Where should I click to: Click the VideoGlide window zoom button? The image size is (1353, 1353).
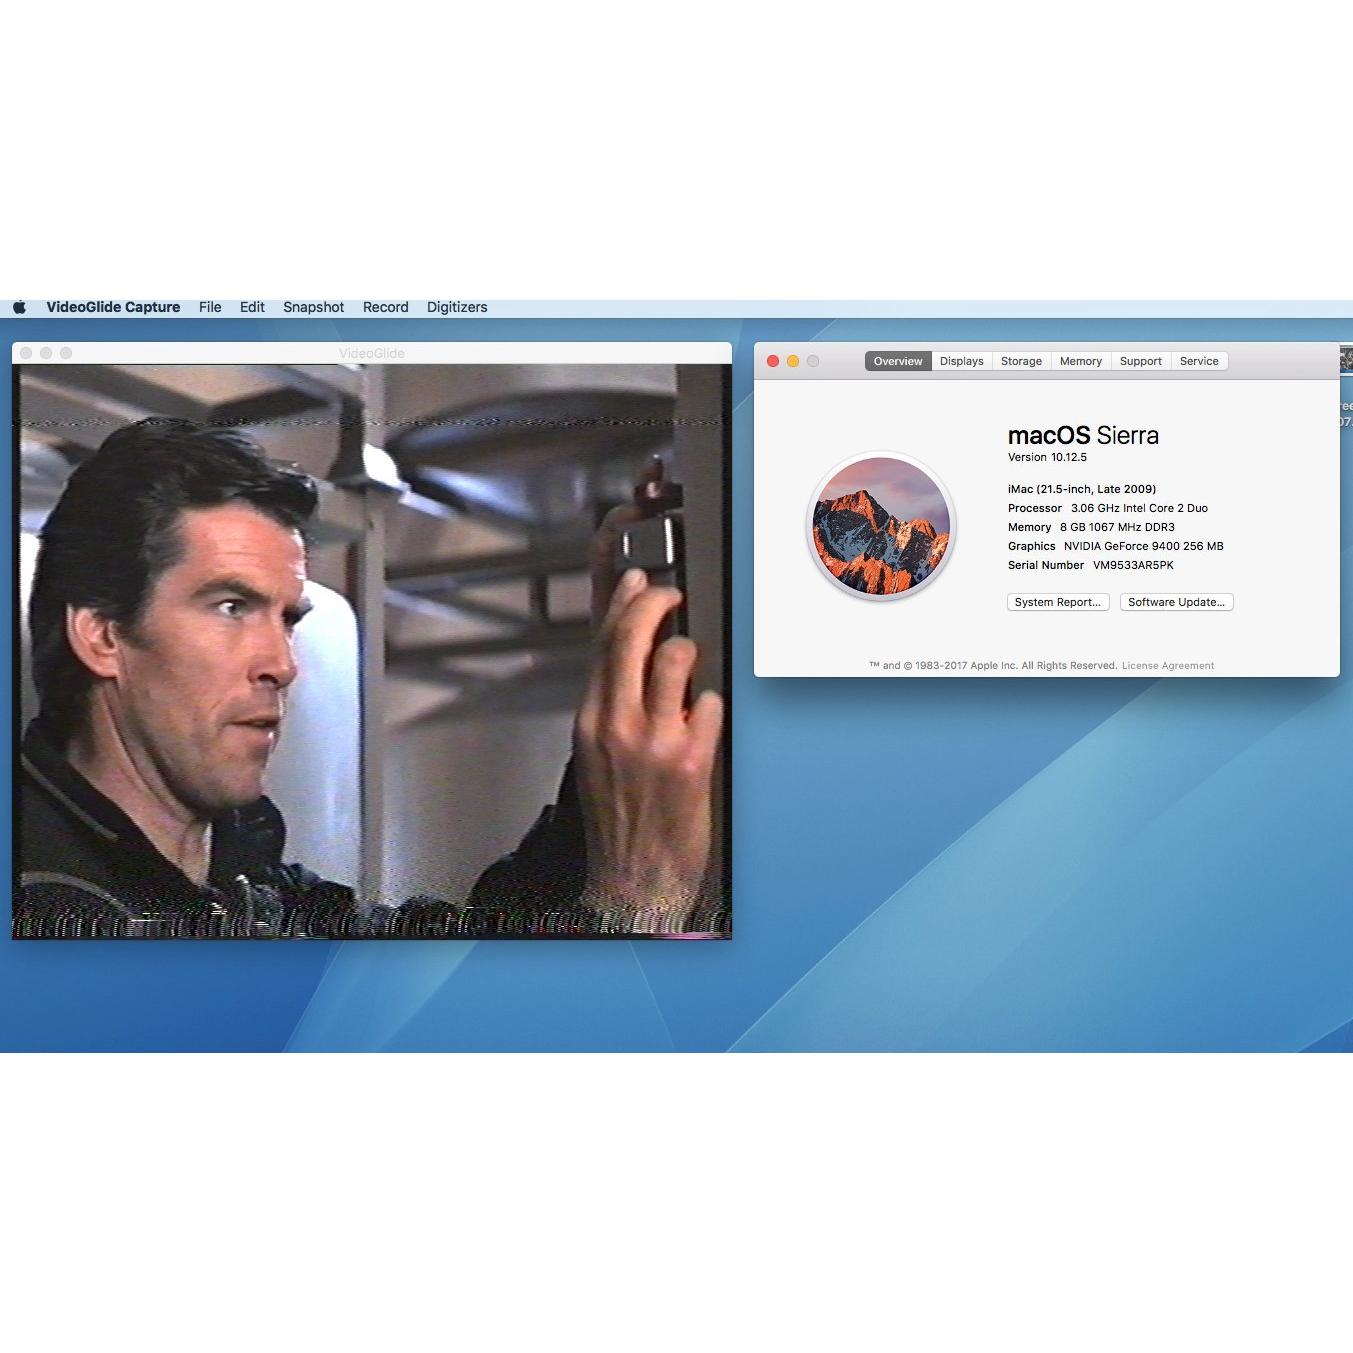pyautogui.click(x=66, y=353)
